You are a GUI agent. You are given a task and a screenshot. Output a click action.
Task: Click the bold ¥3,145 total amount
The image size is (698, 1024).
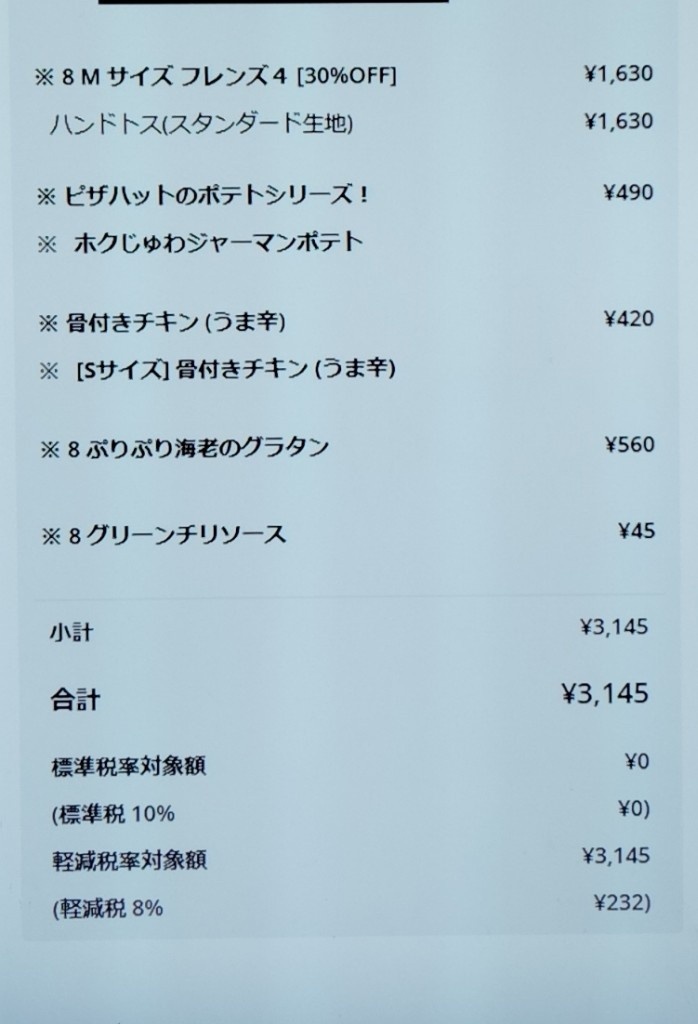tap(605, 694)
